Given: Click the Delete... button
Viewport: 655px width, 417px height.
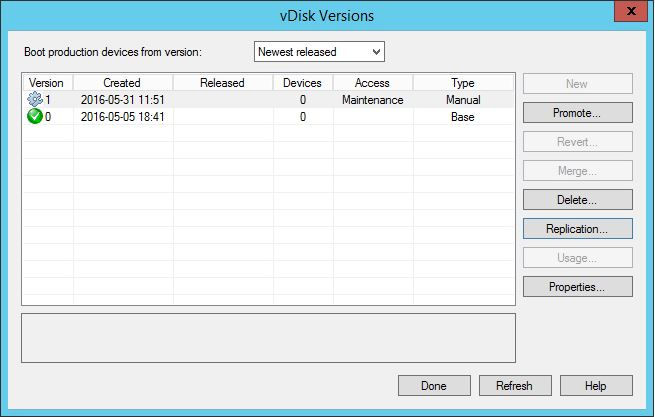Looking at the screenshot, I should pos(578,200).
